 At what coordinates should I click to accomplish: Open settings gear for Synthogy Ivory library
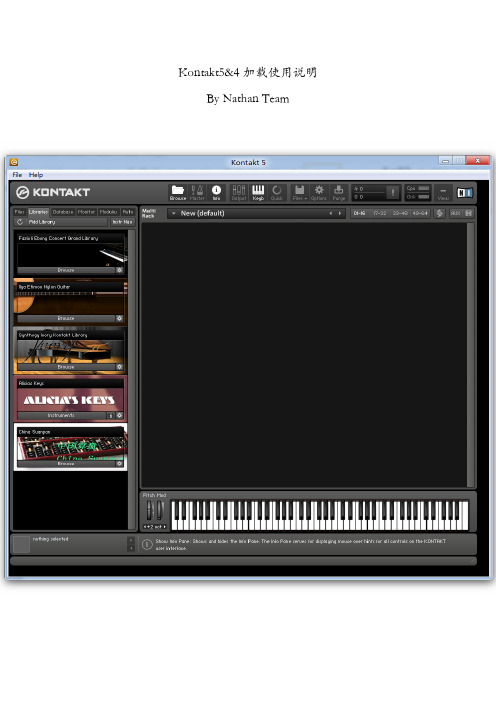120,367
